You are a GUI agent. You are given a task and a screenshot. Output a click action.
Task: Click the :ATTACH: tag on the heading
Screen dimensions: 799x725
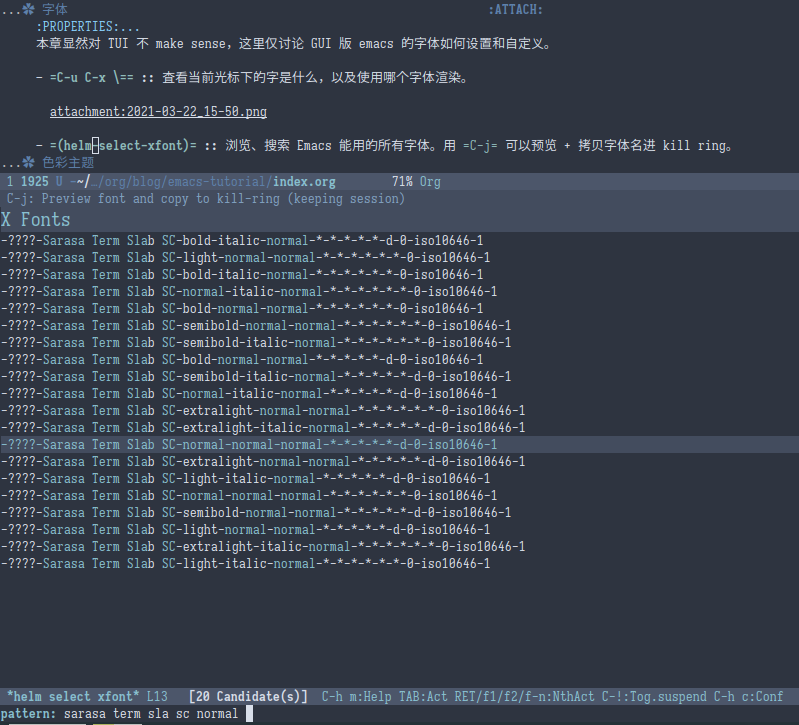(x=515, y=10)
